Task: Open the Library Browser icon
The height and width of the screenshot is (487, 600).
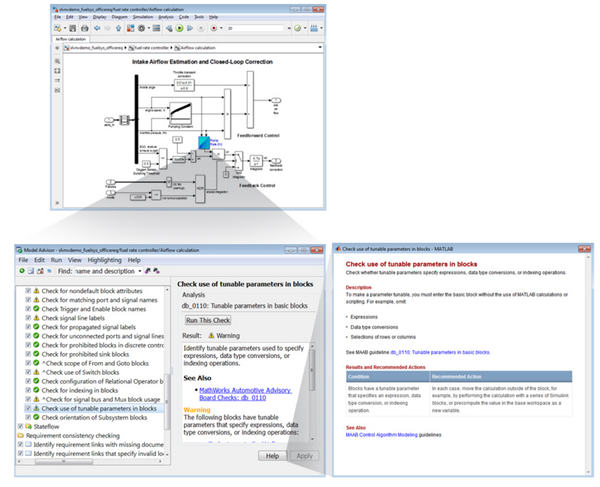Action: (x=130, y=28)
